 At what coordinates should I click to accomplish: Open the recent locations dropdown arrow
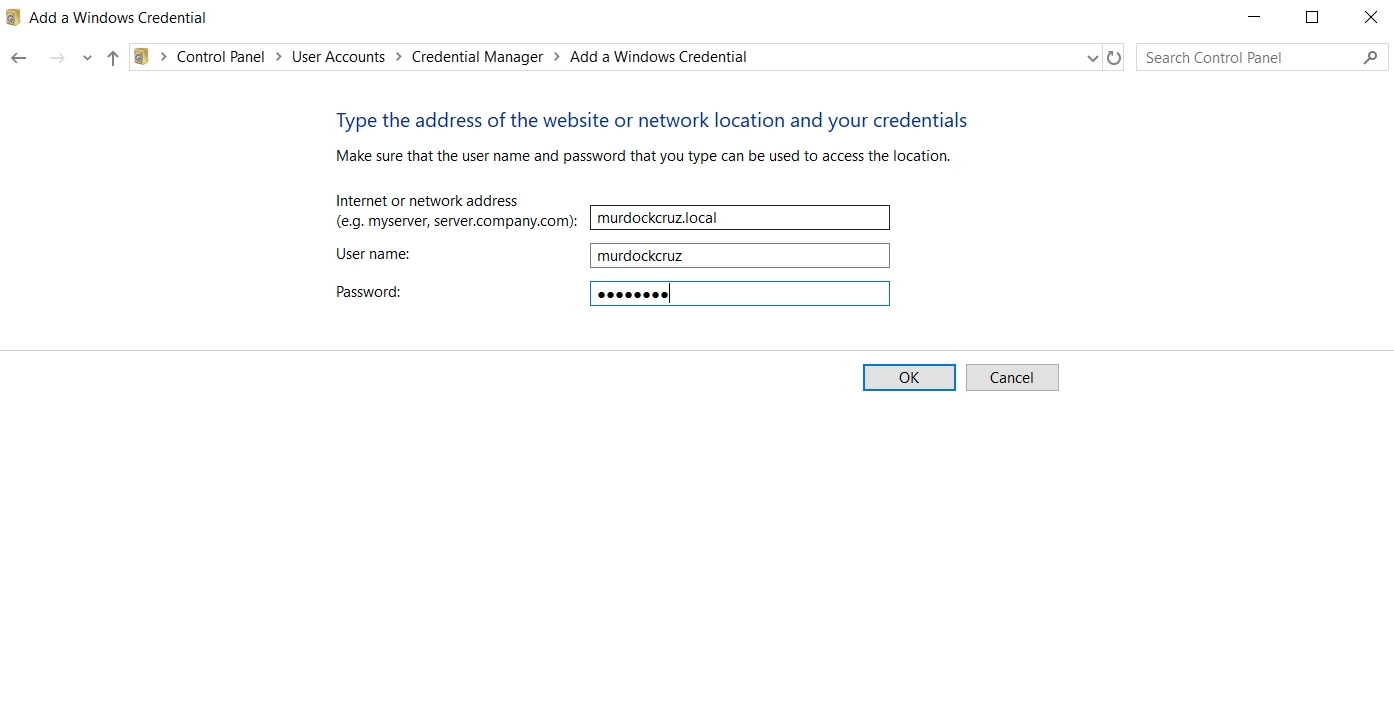pyautogui.click(x=86, y=57)
